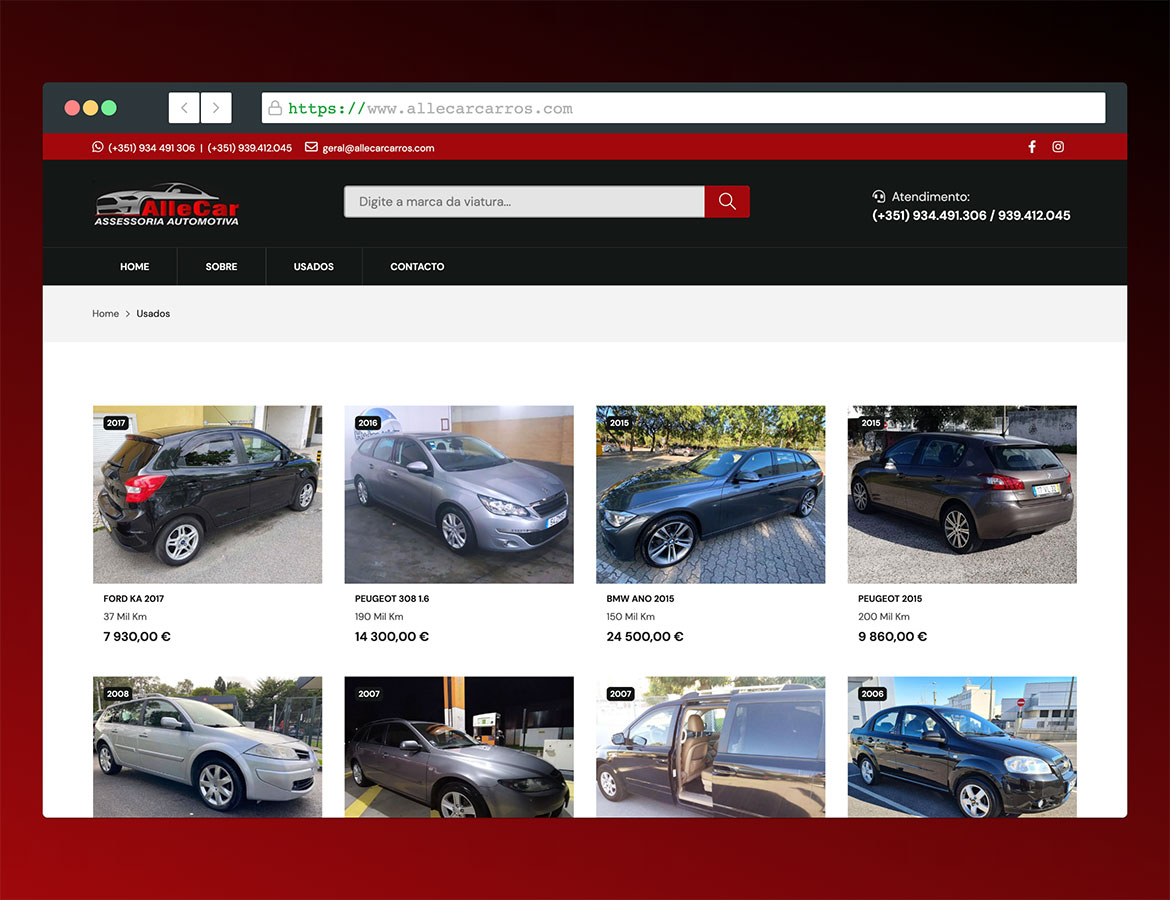Click the browser forward arrow button
This screenshot has height=900, width=1170.
216,107
